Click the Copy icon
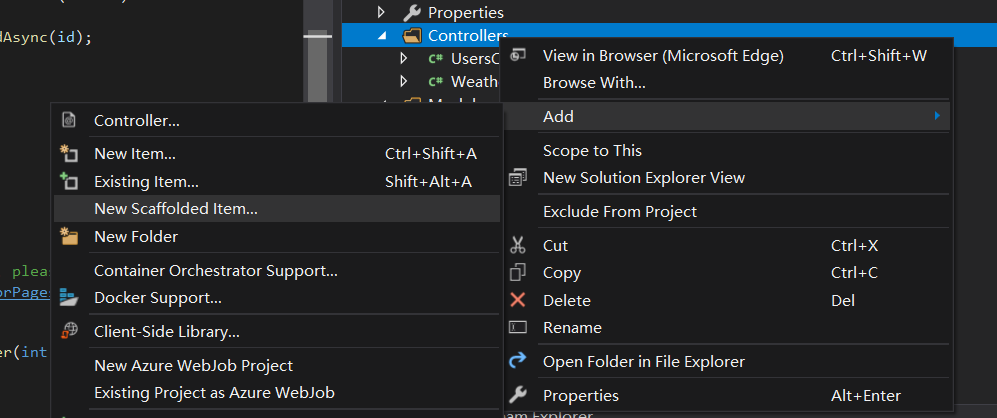997x418 pixels. 518,272
